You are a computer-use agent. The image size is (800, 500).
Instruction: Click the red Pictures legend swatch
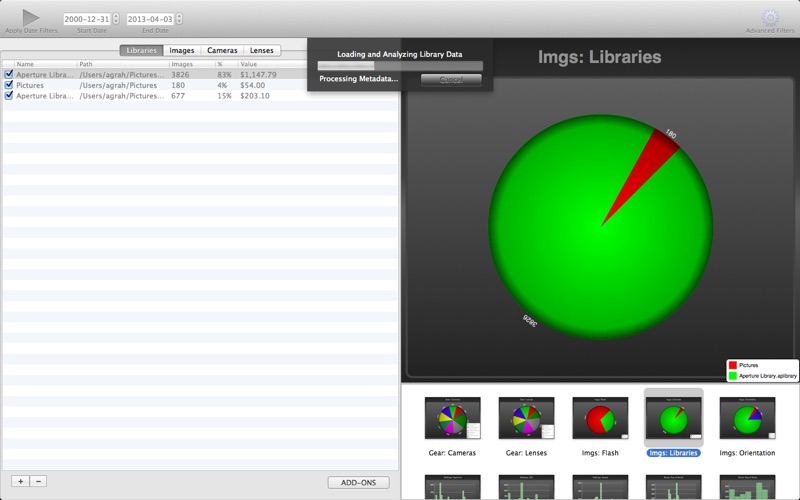(x=733, y=365)
